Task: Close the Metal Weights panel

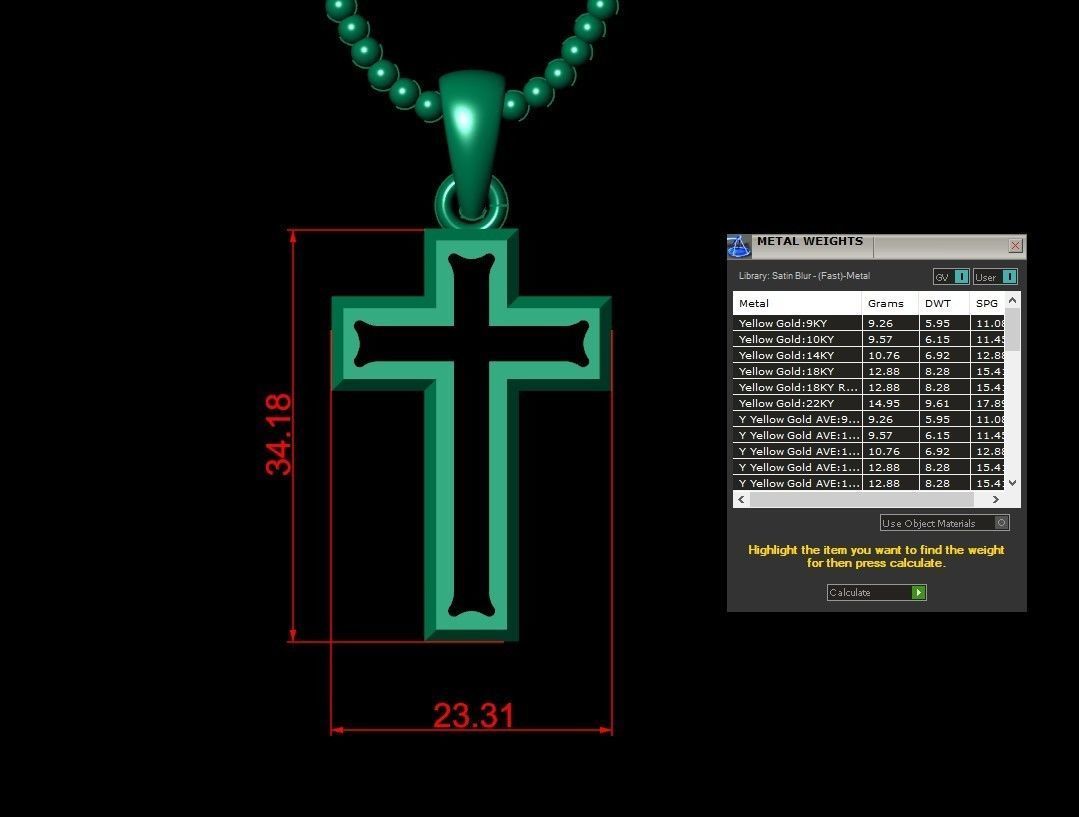Action: pos(1015,246)
